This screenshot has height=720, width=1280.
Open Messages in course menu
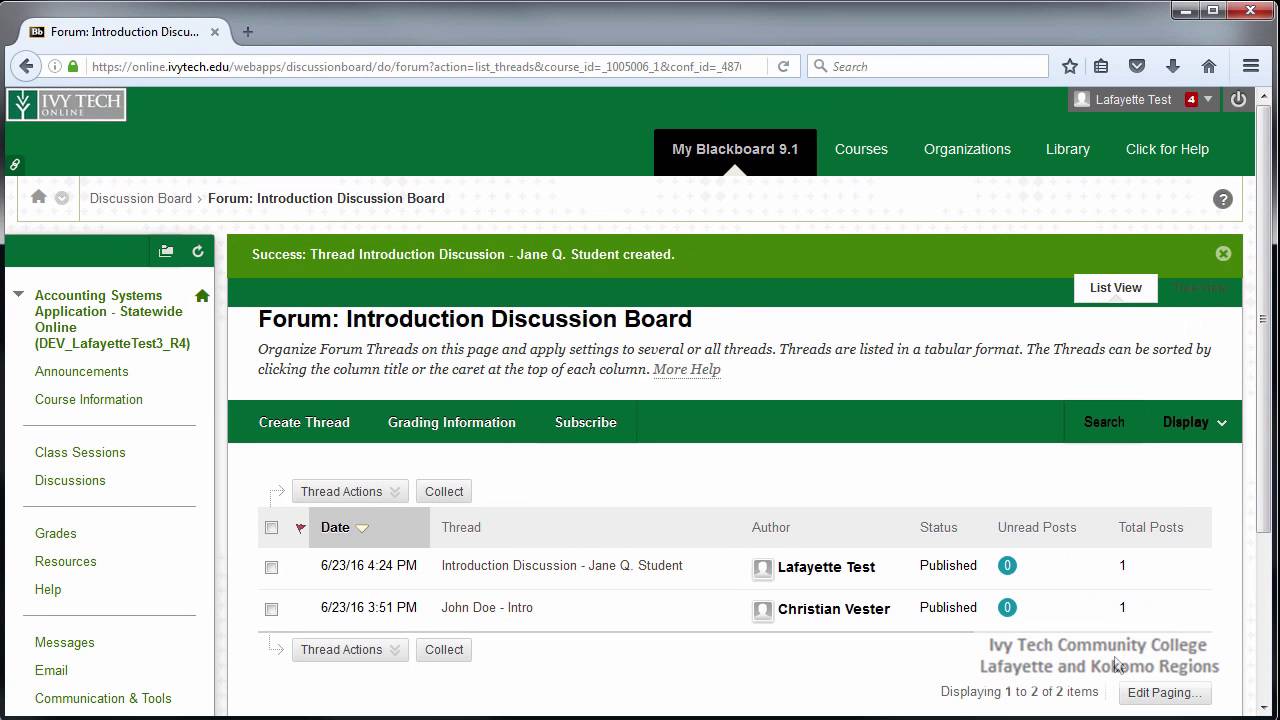(x=65, y=642)
